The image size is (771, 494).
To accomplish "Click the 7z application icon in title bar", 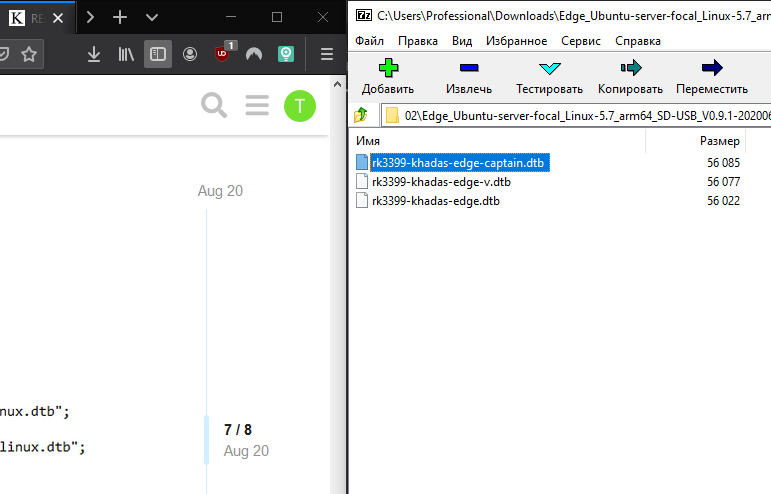I will tap(364, 15).
